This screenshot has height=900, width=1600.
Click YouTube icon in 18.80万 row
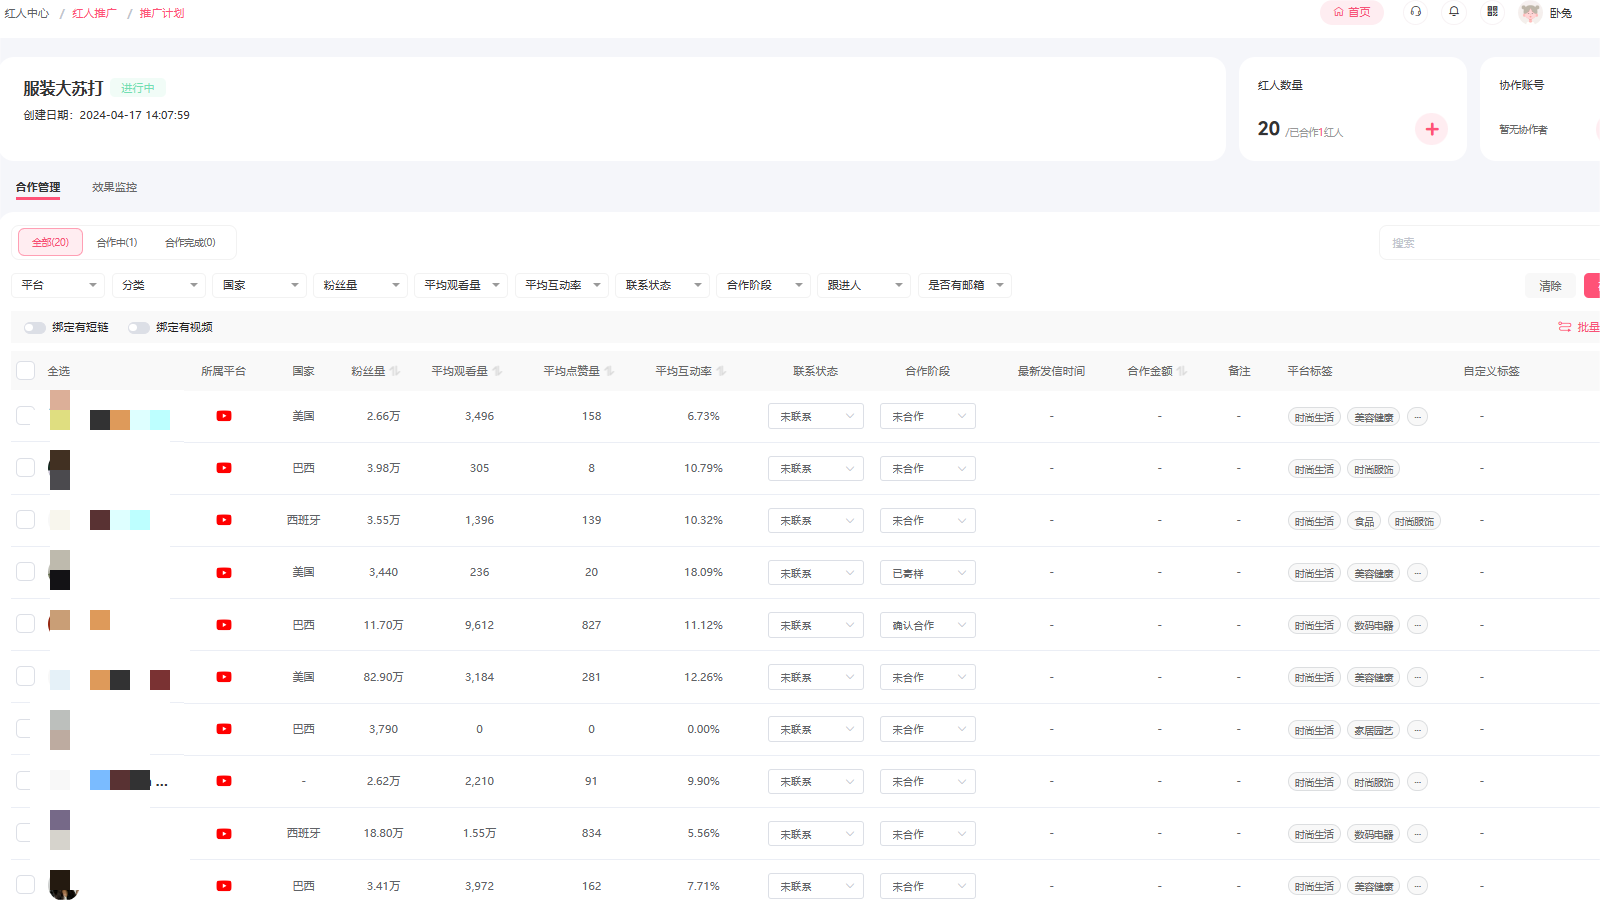(224, 834)
